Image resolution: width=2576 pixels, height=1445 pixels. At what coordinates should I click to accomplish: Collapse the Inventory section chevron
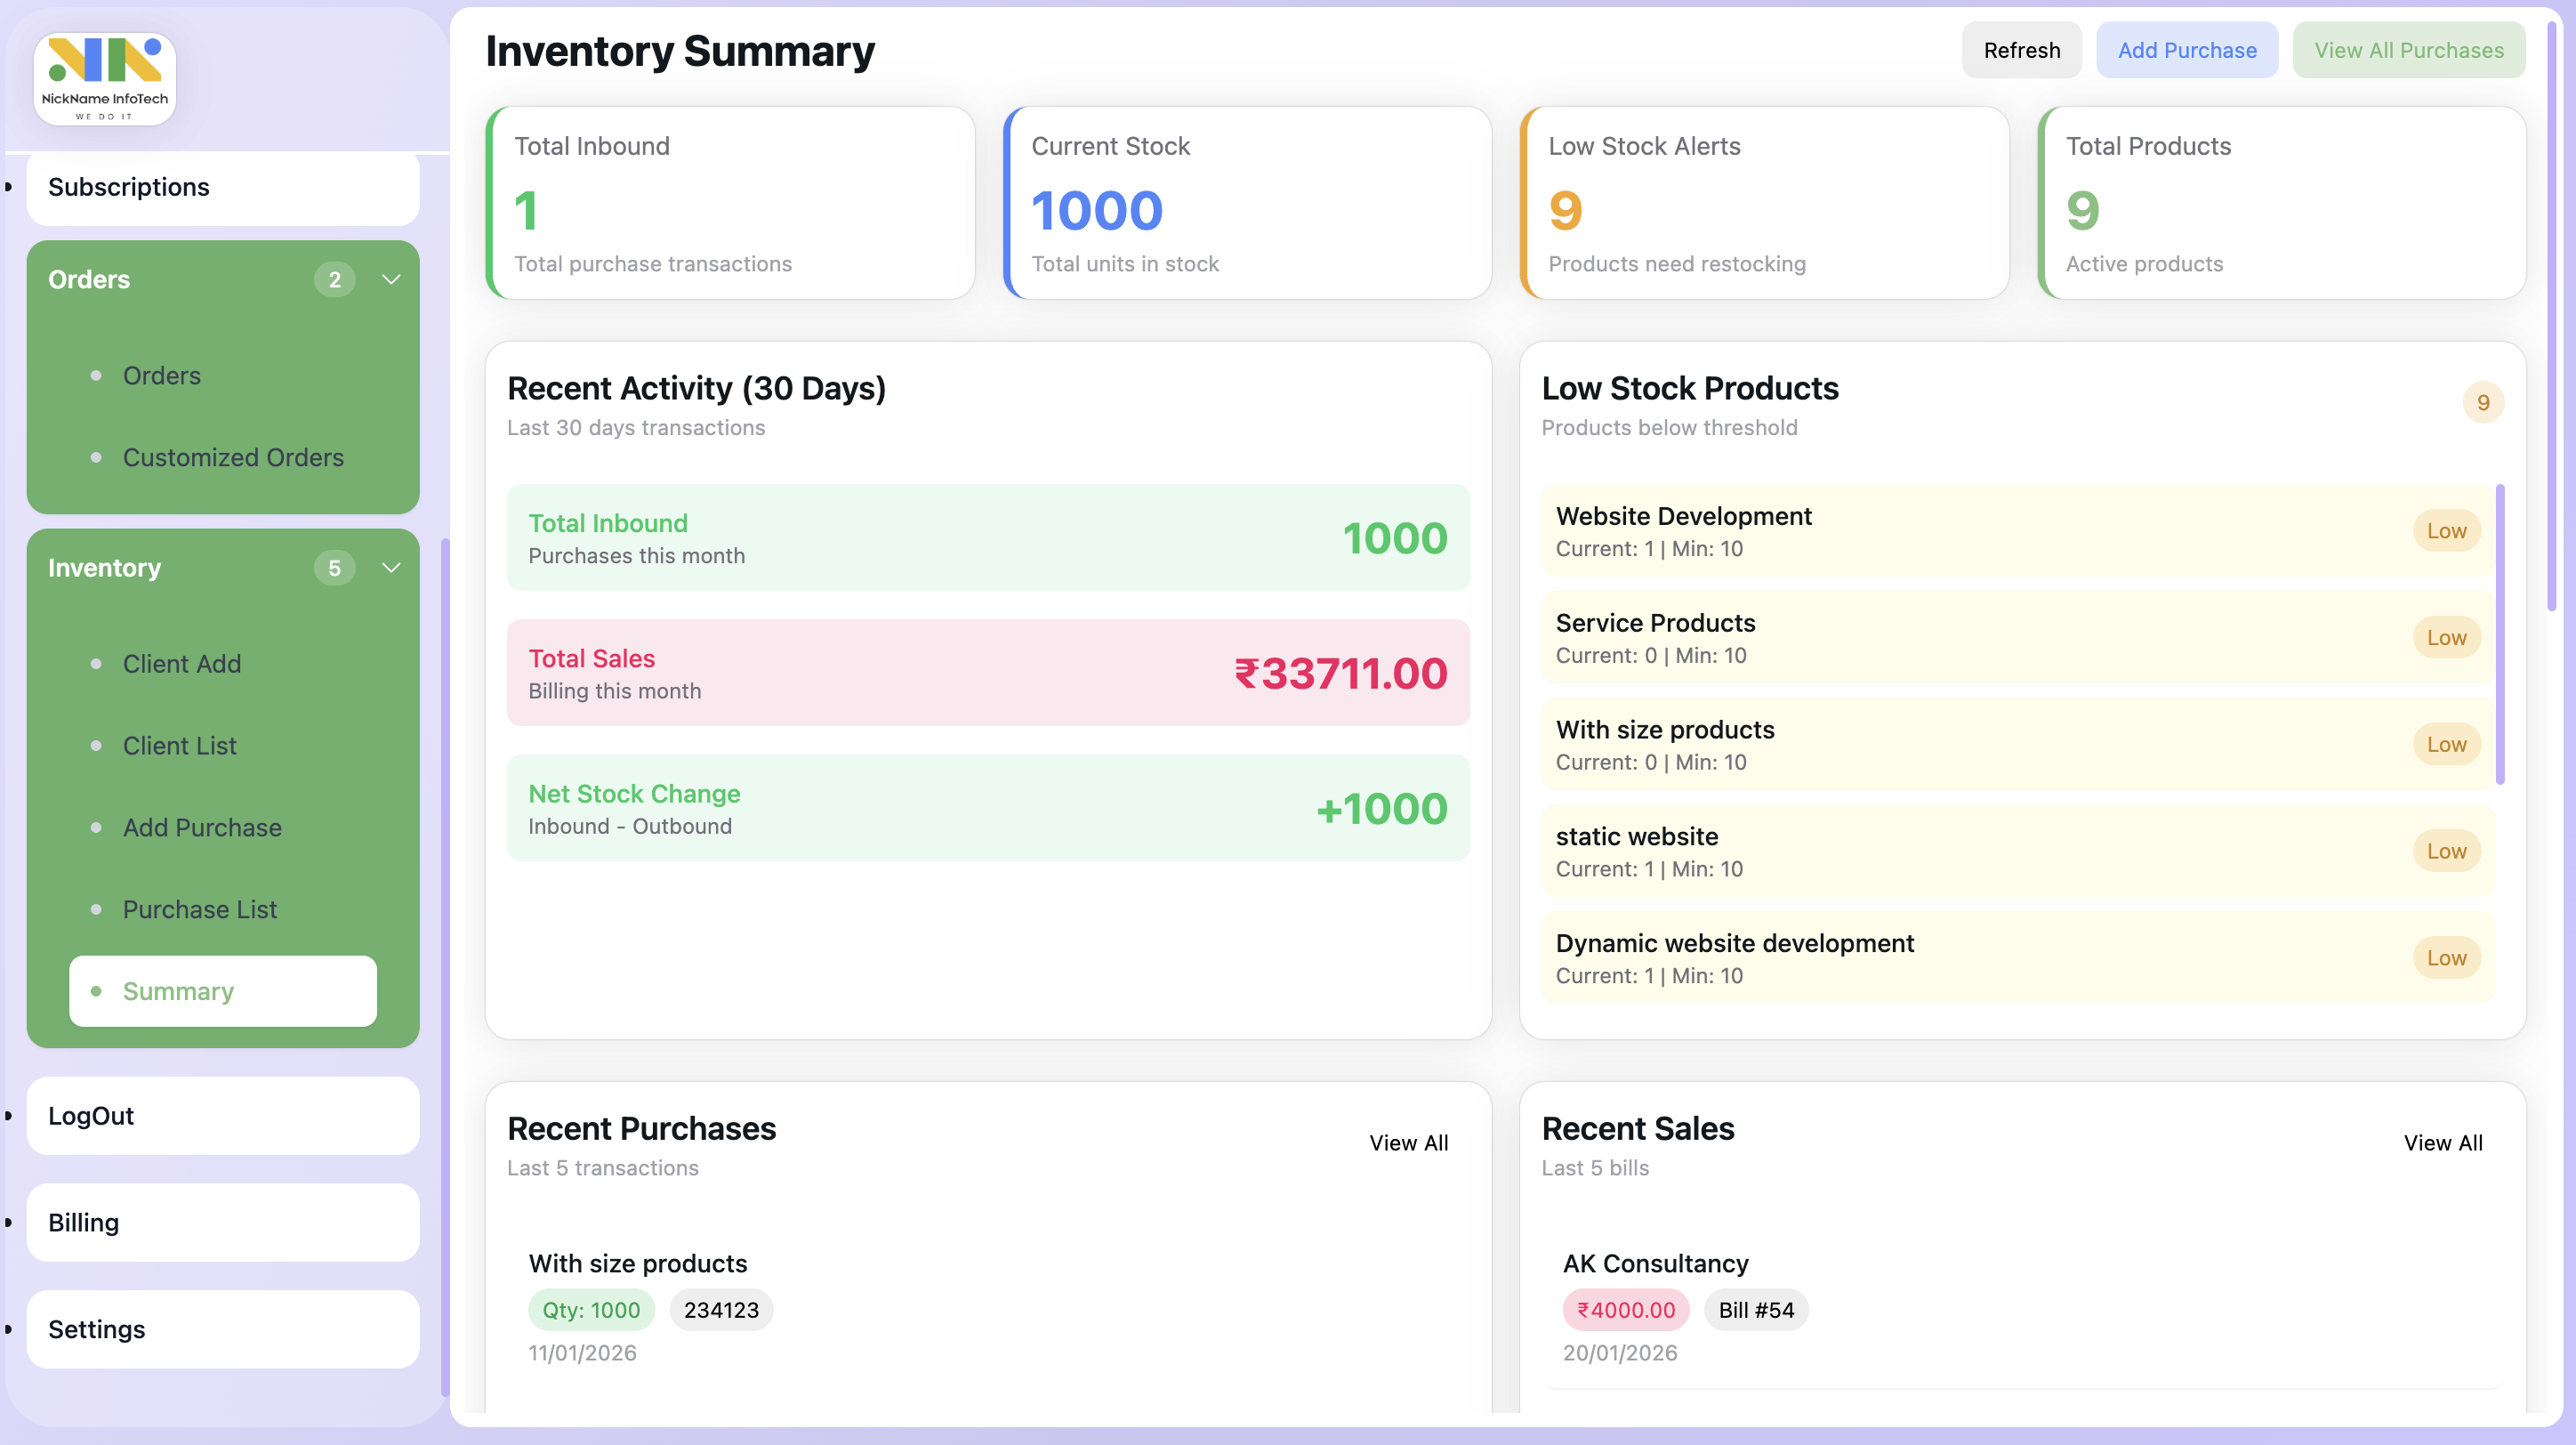click(x=391, y=567)
